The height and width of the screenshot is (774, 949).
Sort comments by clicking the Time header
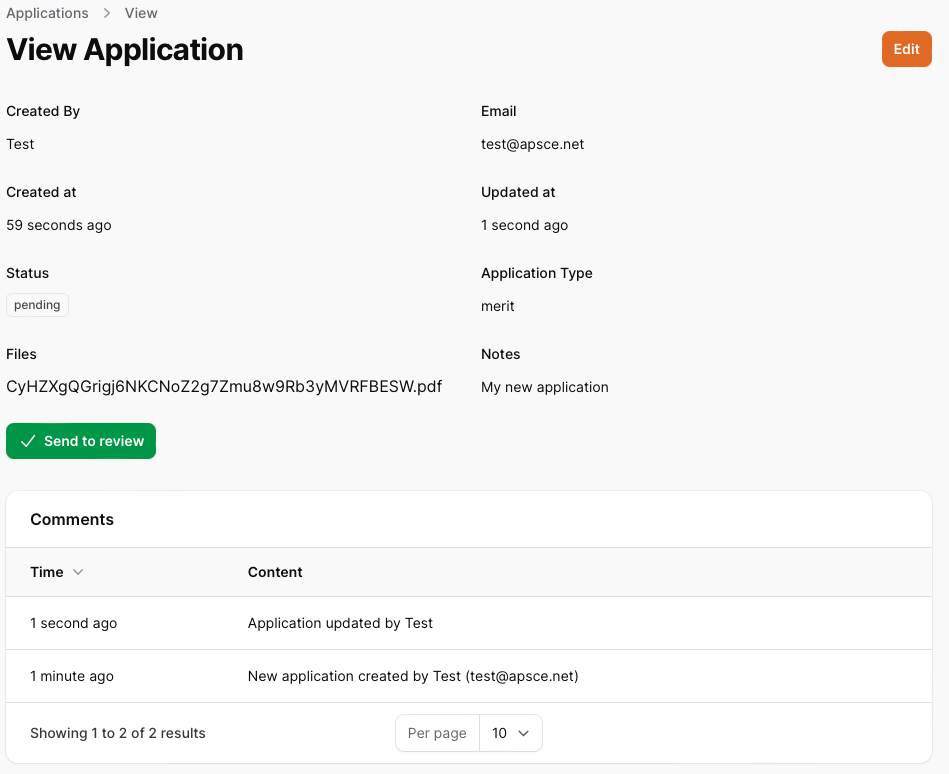click(44, 572)
